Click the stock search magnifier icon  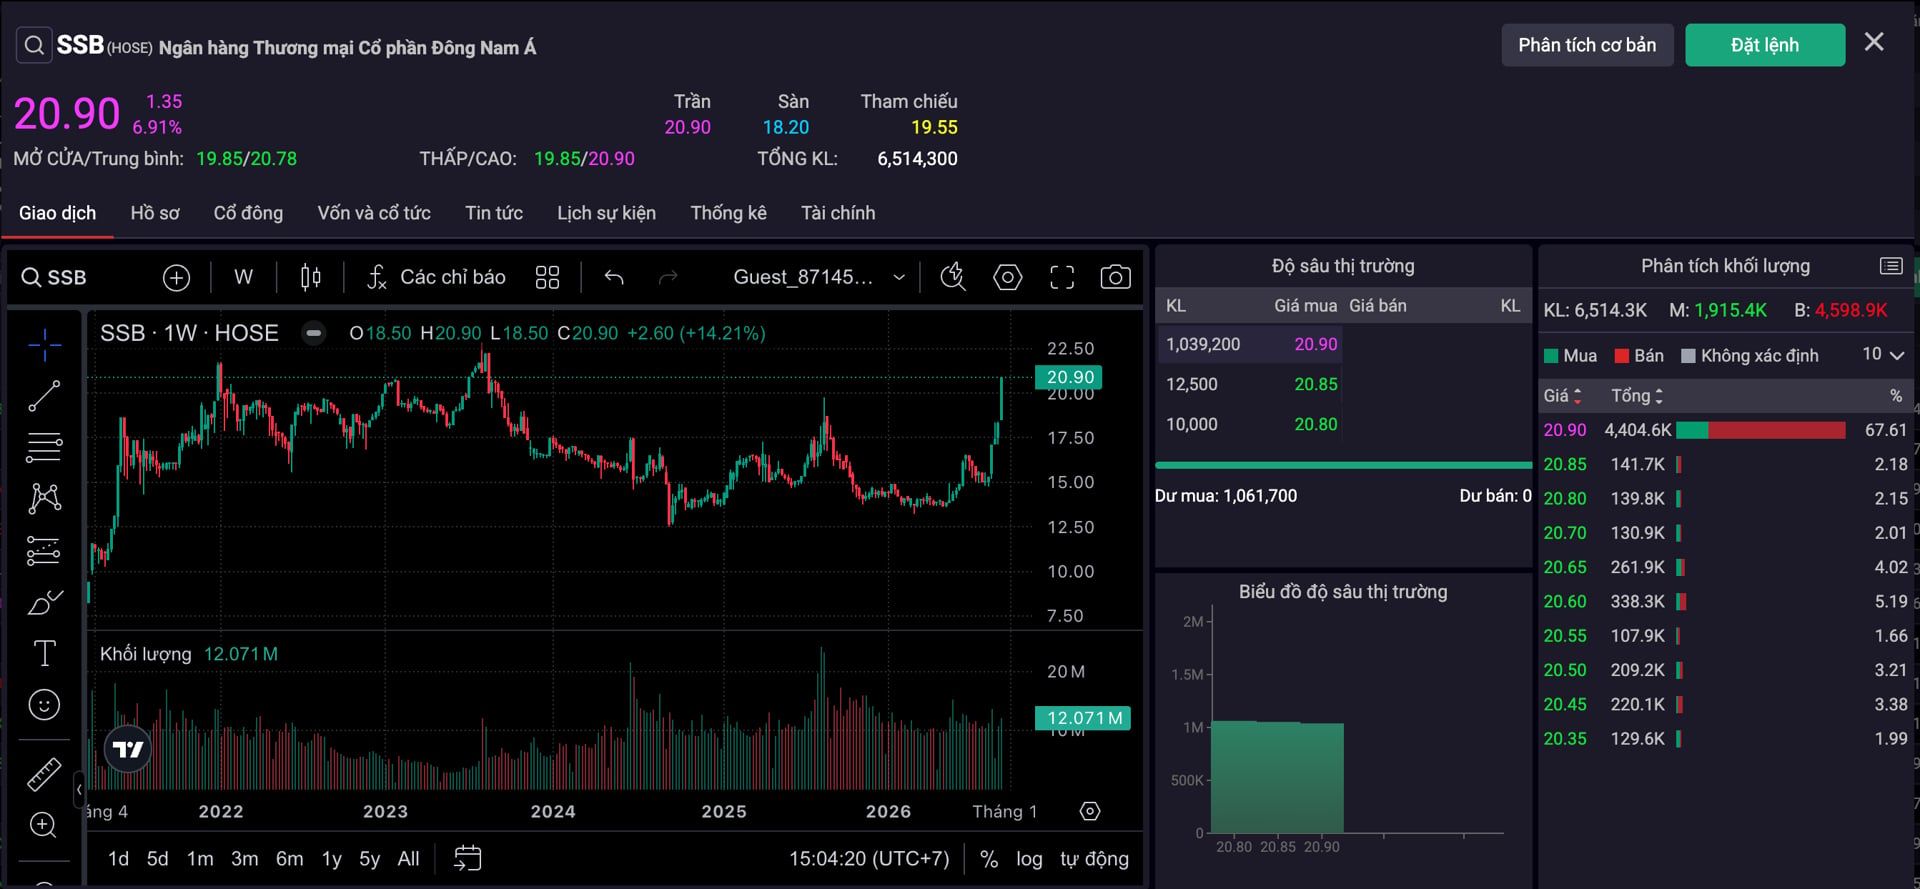tap(34, 45)
